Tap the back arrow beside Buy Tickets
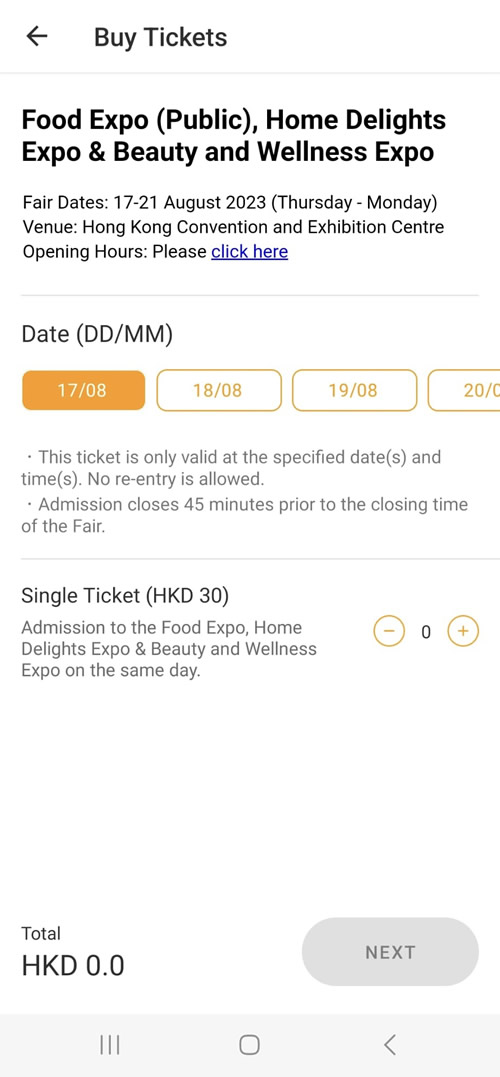The height and width of the screenshot is (1077, 500). (x=36, y=36)
